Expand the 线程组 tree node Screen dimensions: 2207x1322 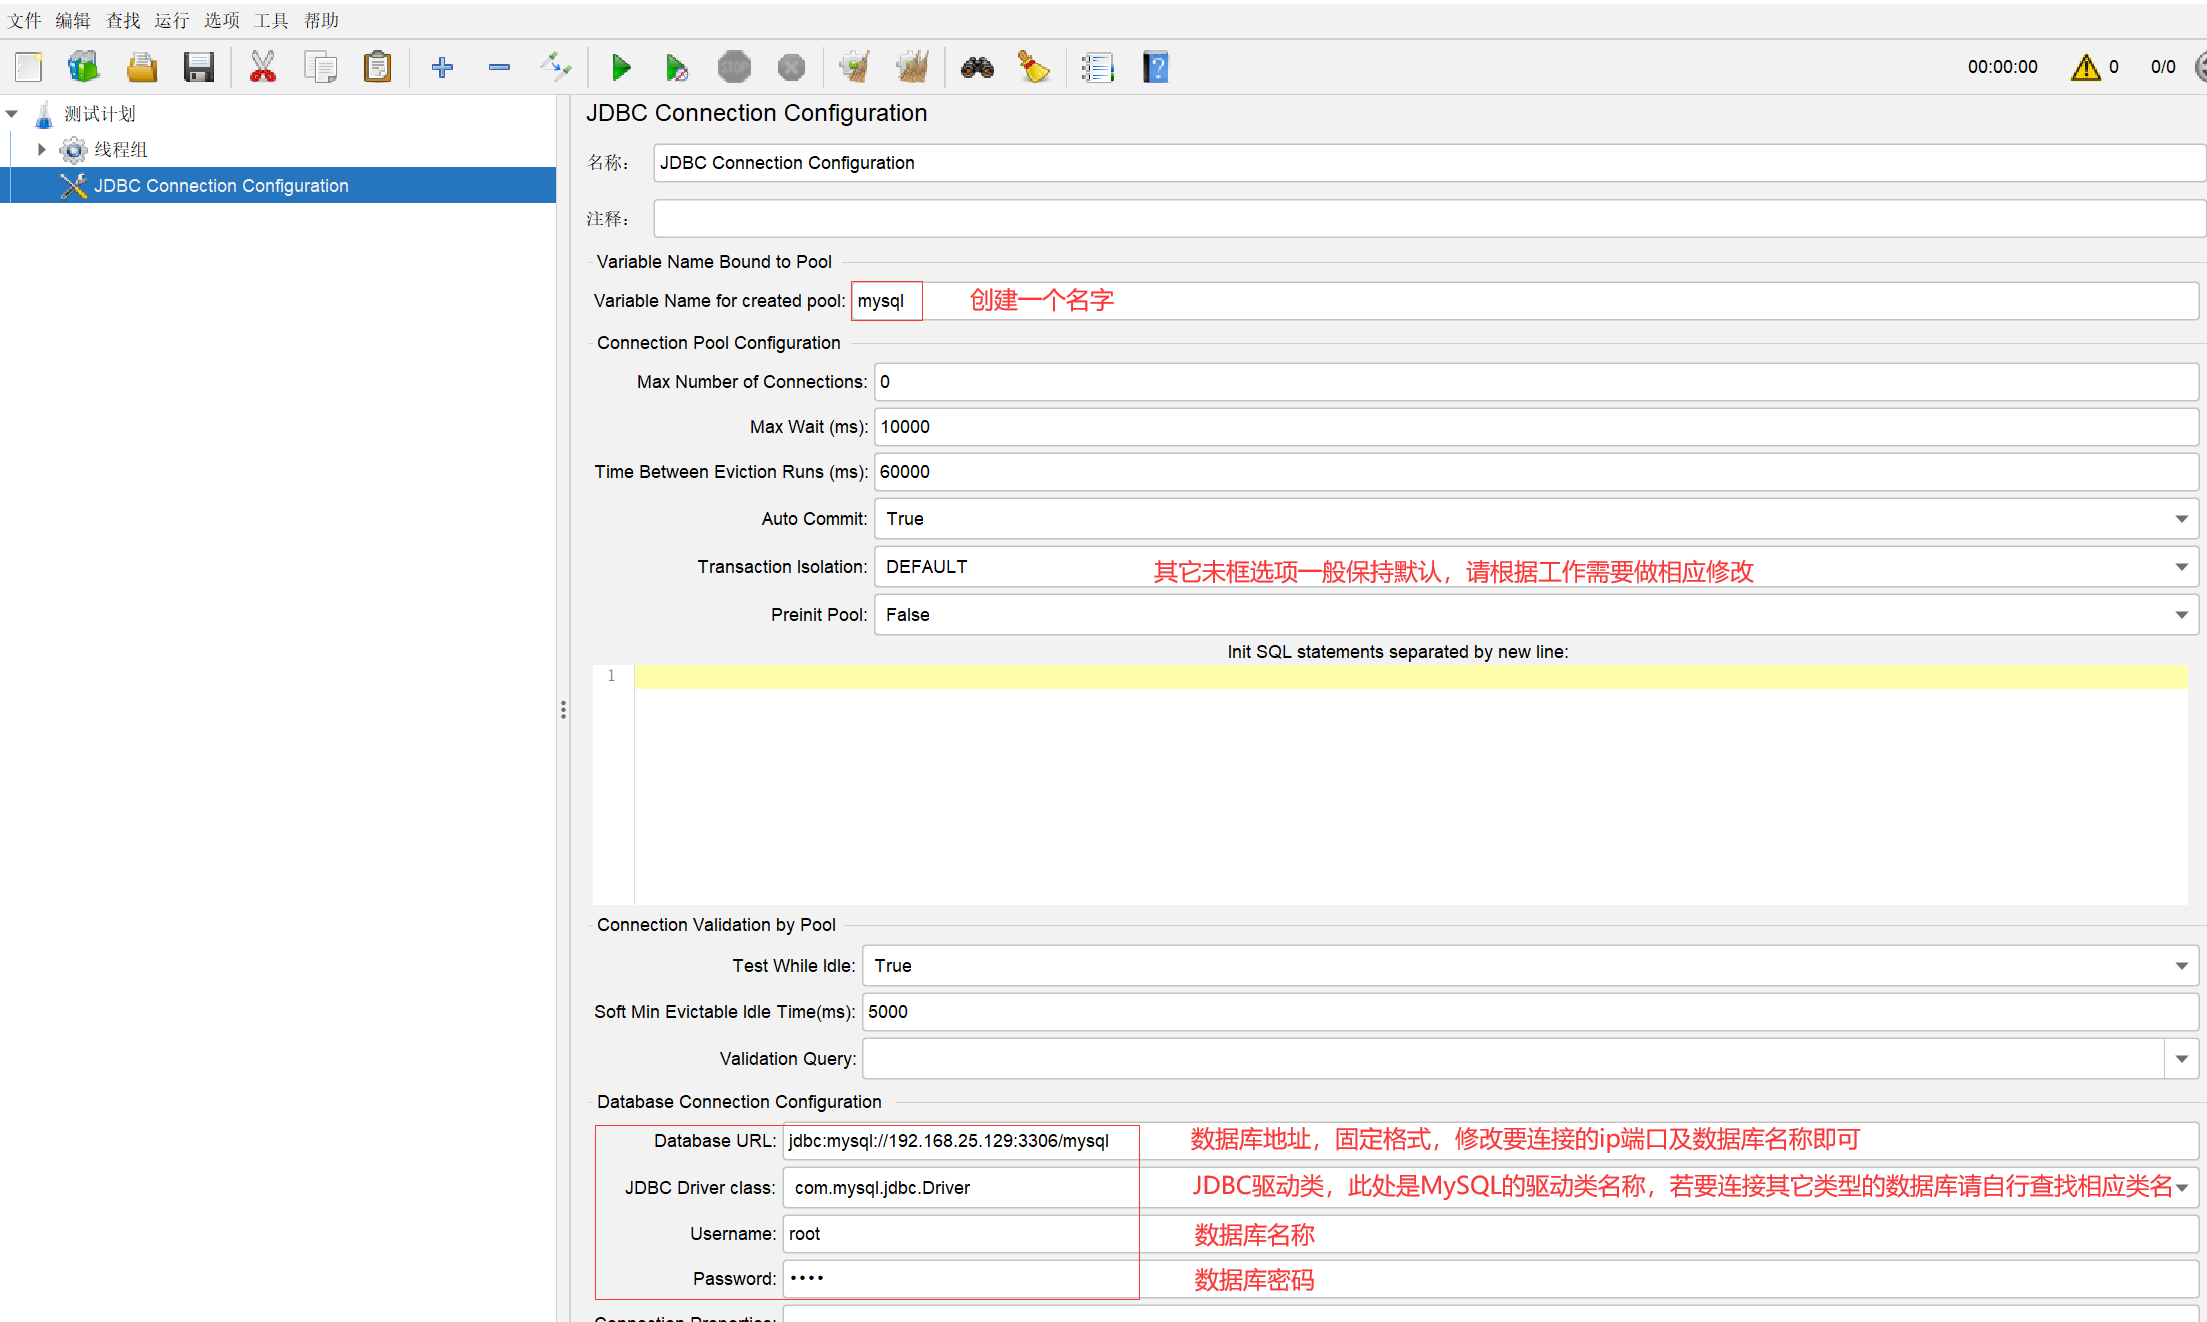coord(41,149)
